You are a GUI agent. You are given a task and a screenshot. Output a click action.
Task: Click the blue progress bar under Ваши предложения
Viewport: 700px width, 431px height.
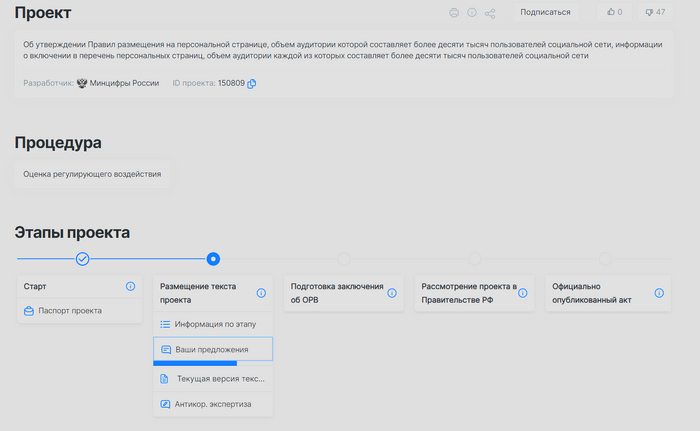coord(195,364)
